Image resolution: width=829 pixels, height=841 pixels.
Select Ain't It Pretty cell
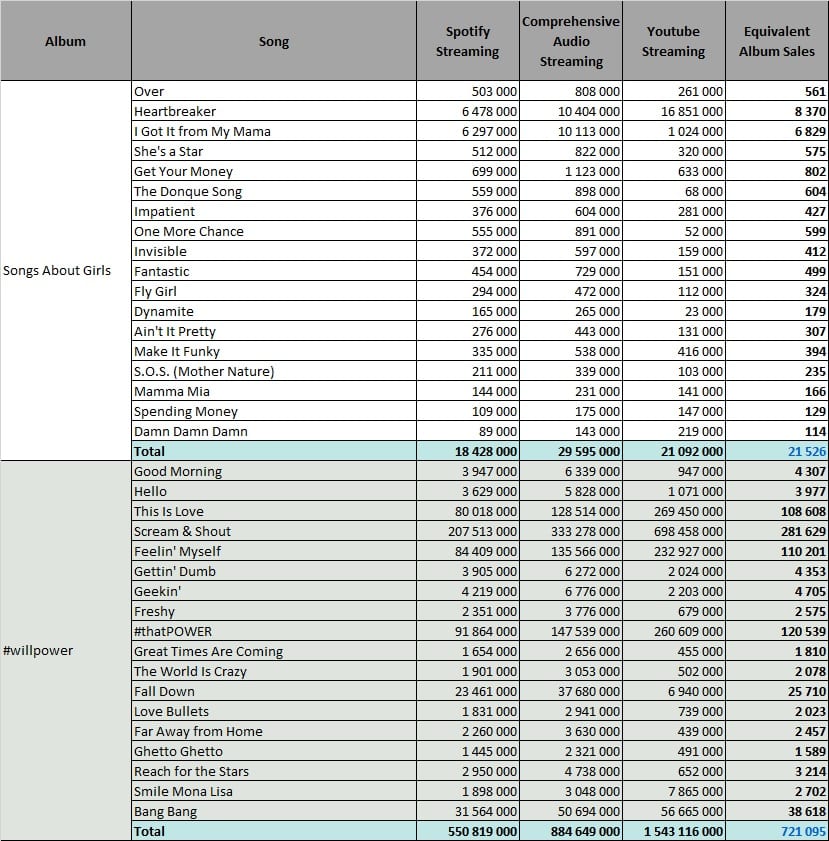pos(273,331)
